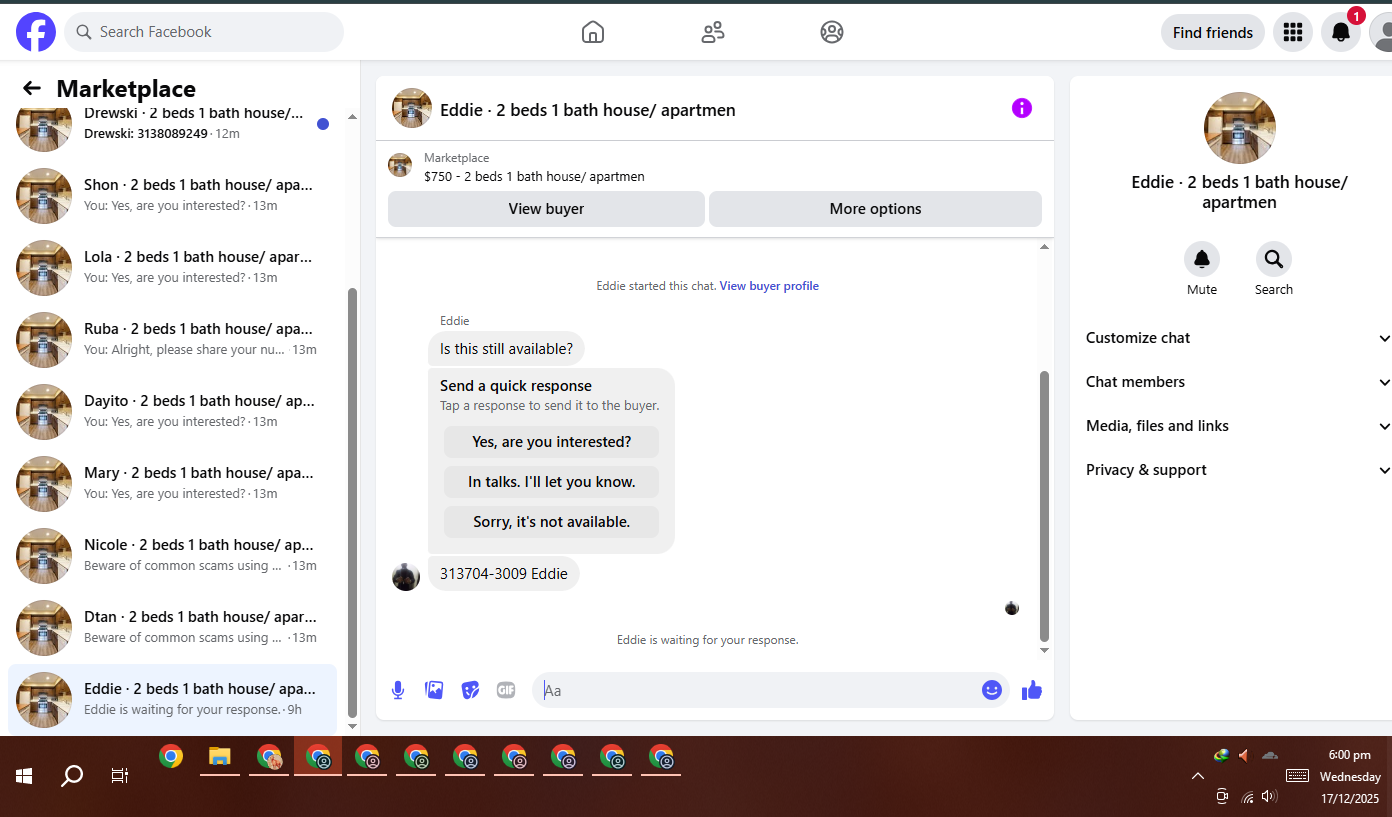Open Mary conversation
1392x817 pixels.
pyautogui.click(x=172, y=483)
